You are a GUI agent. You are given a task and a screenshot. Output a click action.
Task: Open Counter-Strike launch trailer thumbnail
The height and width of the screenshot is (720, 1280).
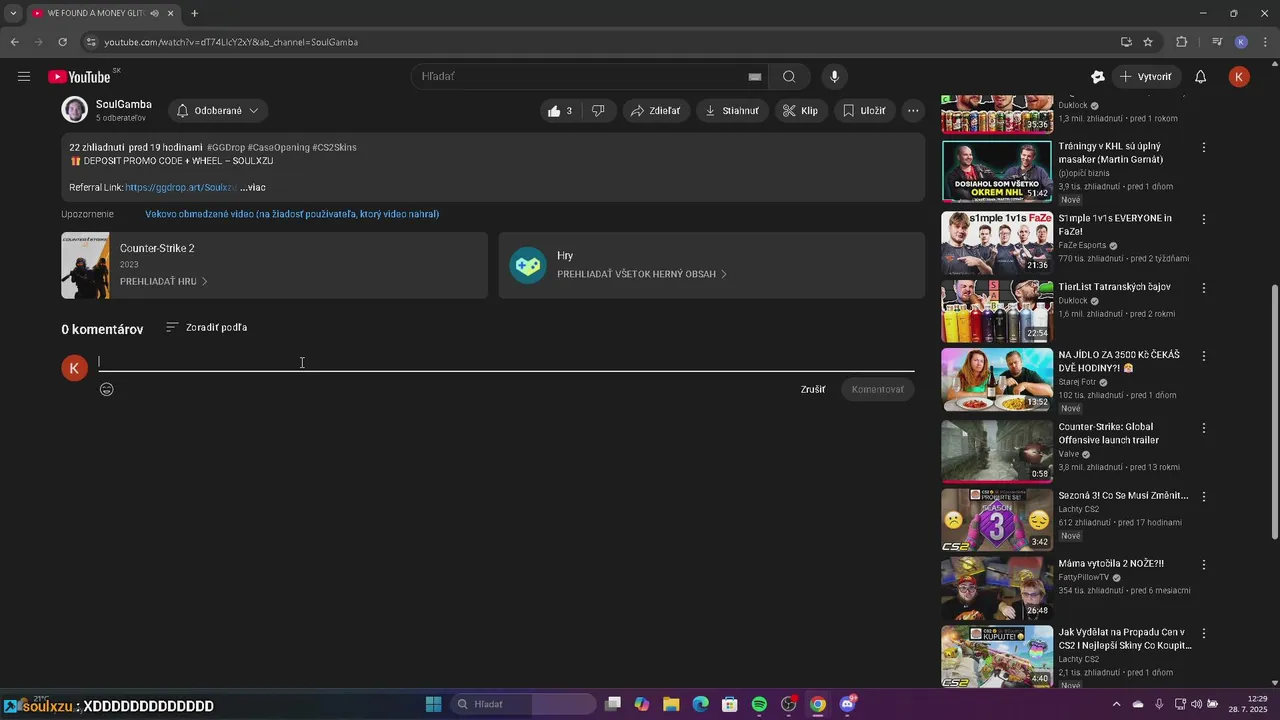coord(997,451)
